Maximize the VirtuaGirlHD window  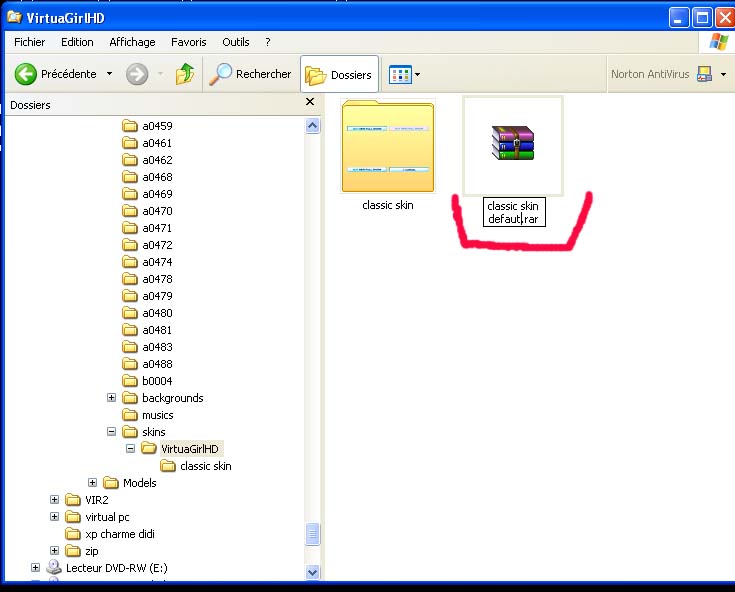tap(702, 18)
